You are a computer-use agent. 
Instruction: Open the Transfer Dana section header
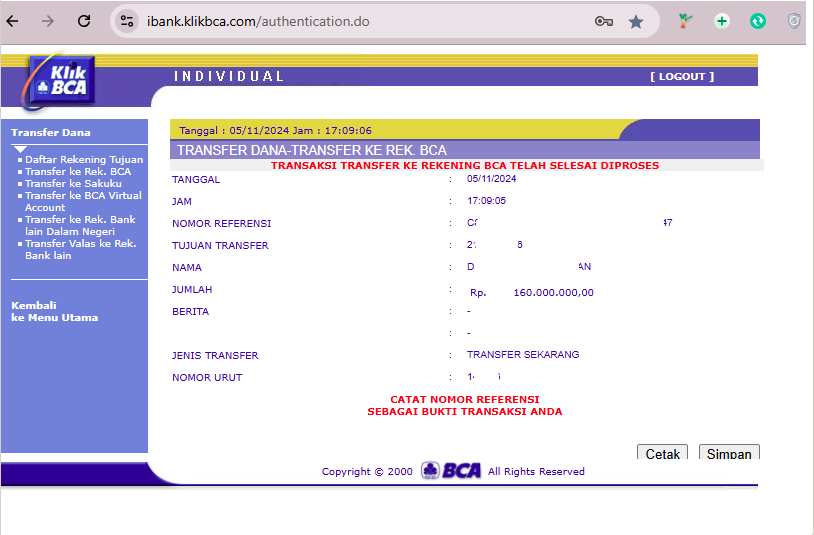[51, 132]
